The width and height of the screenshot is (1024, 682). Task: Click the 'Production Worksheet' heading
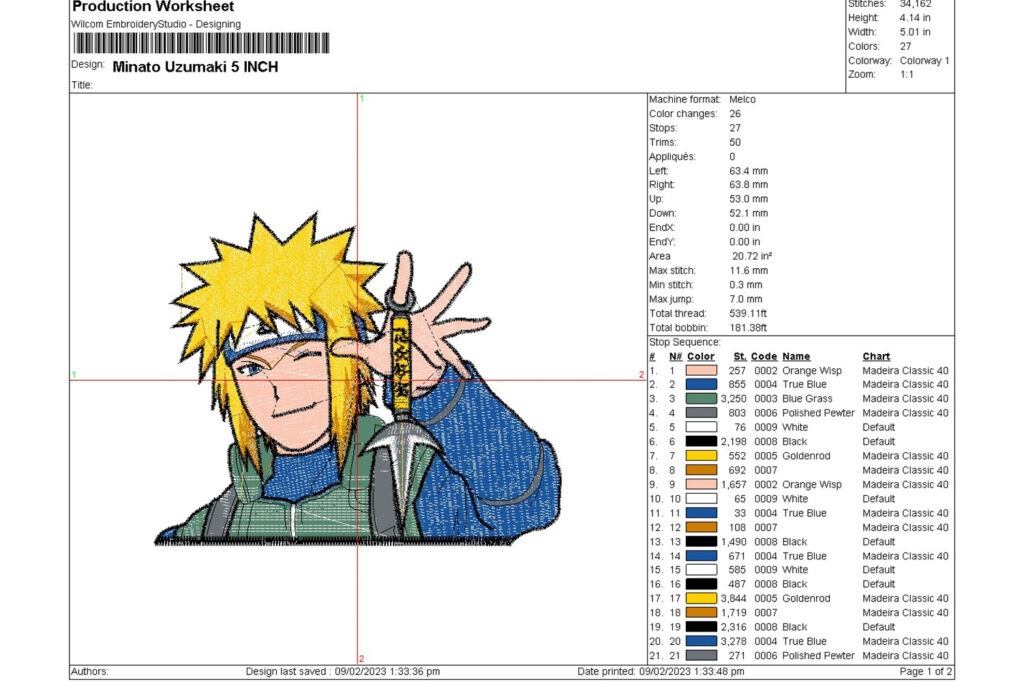pyautogui.click(x=153, y=7)
